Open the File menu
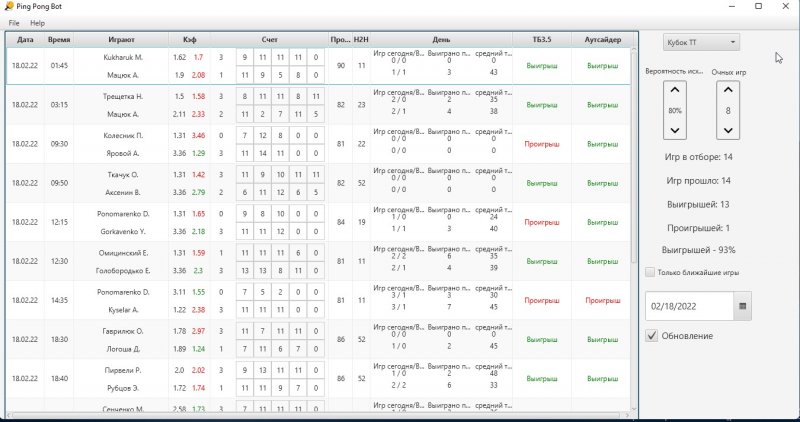This screenshot has height=422, width=800. (x=14, y=22)
